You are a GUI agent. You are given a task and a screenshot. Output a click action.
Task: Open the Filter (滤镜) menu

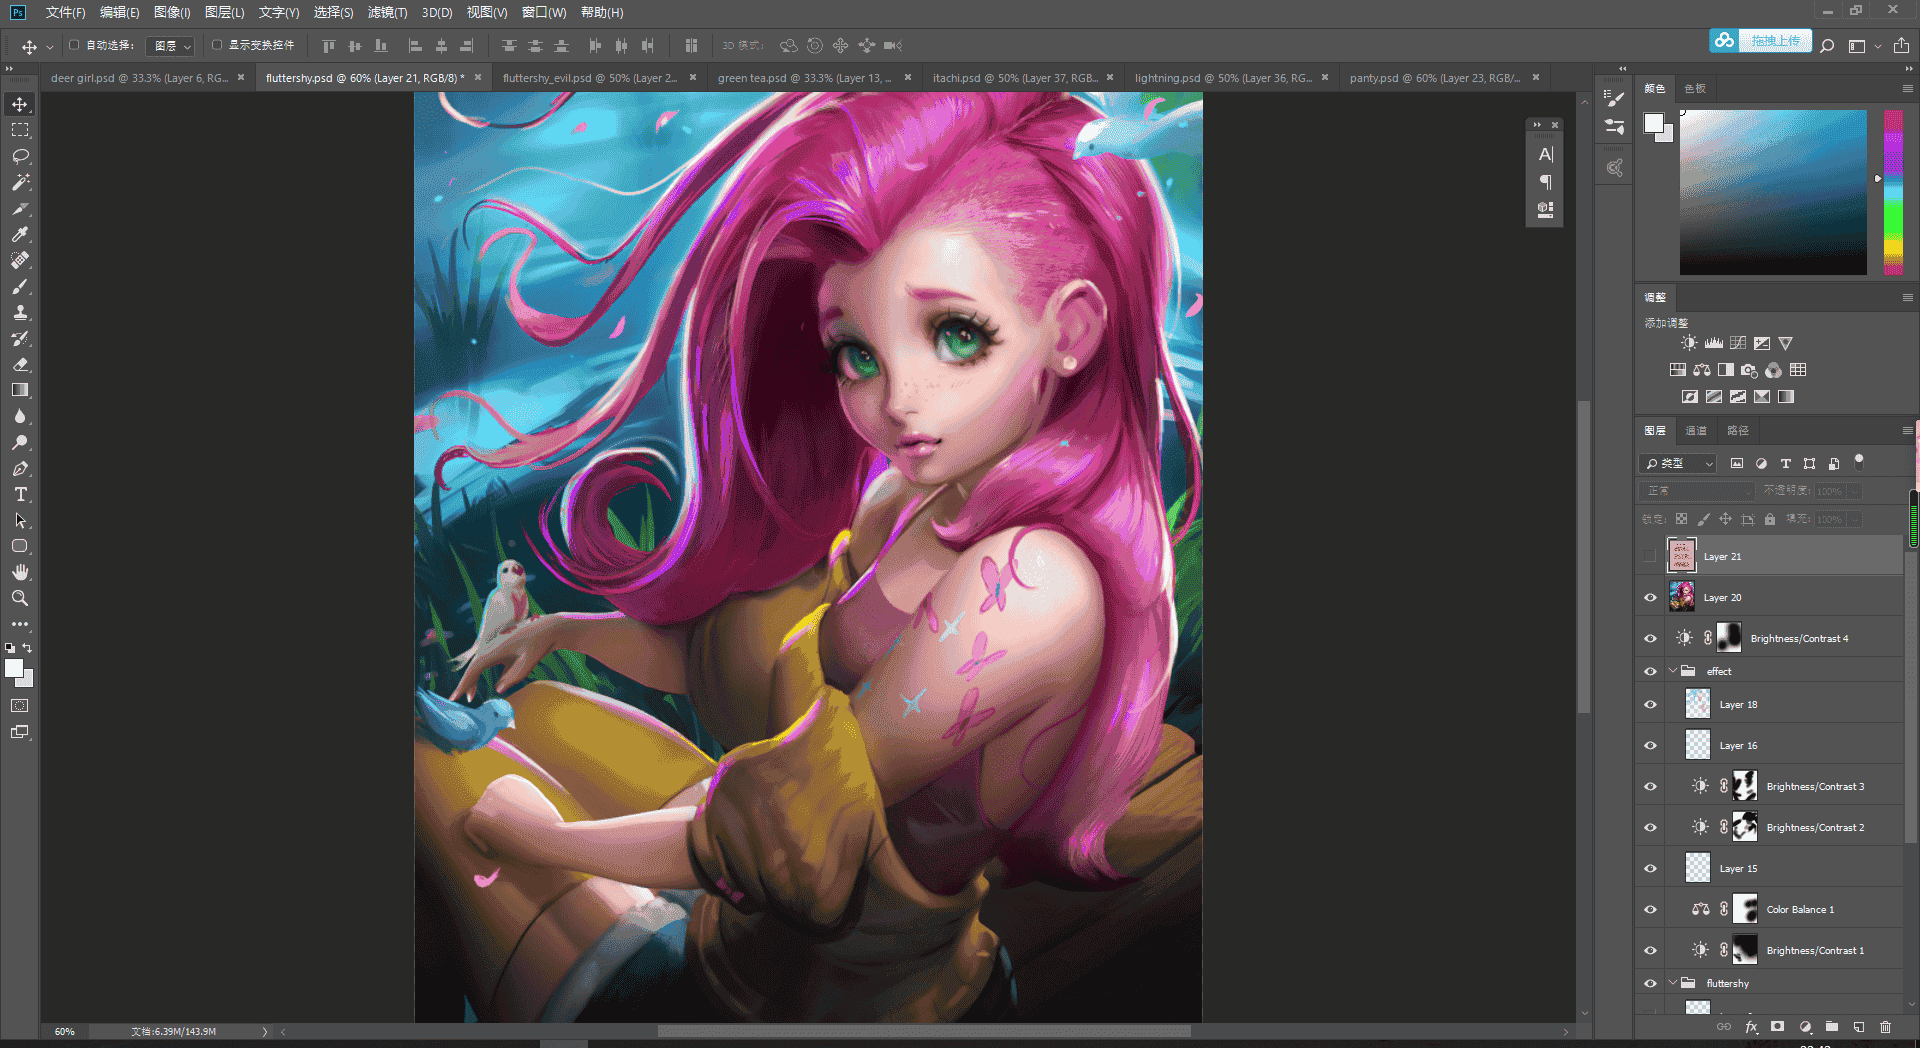pos(387,12)
